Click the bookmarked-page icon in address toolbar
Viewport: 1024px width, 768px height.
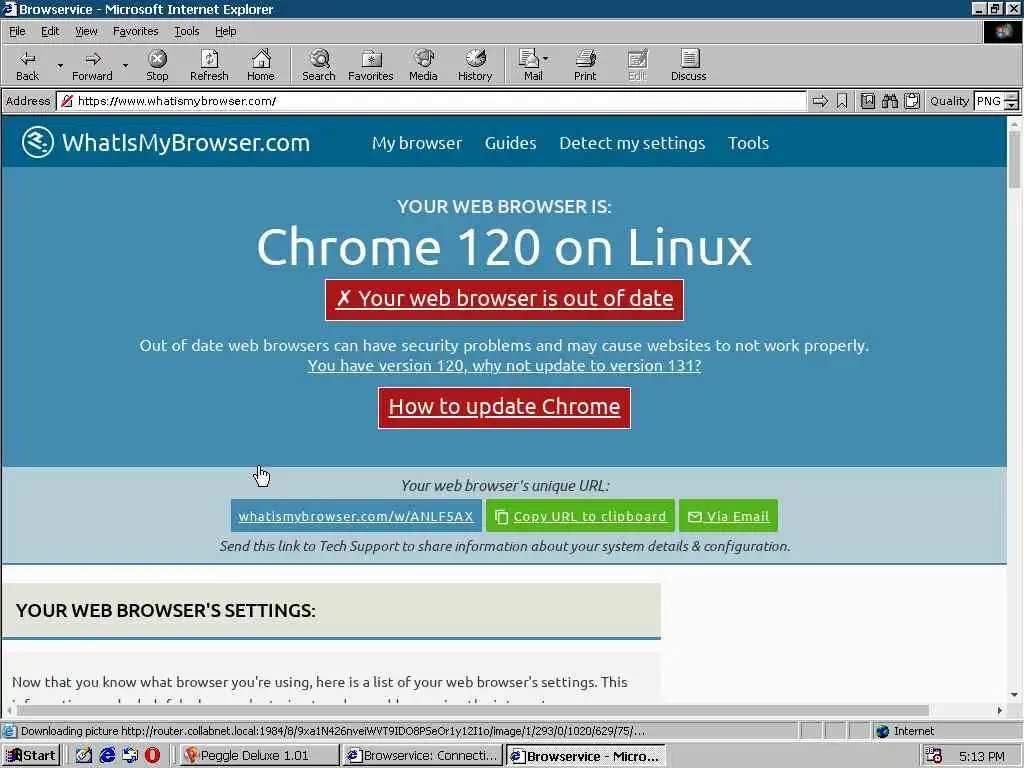867,101
